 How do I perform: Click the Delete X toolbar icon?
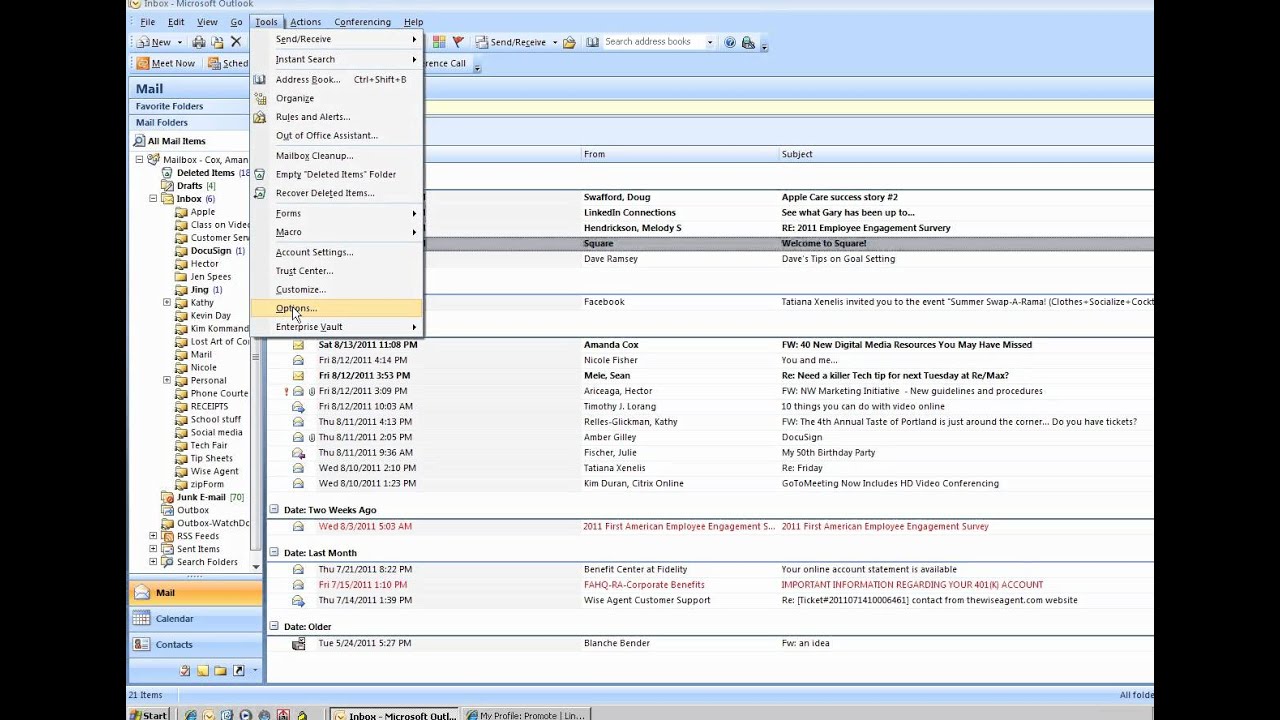click(236, 42)
